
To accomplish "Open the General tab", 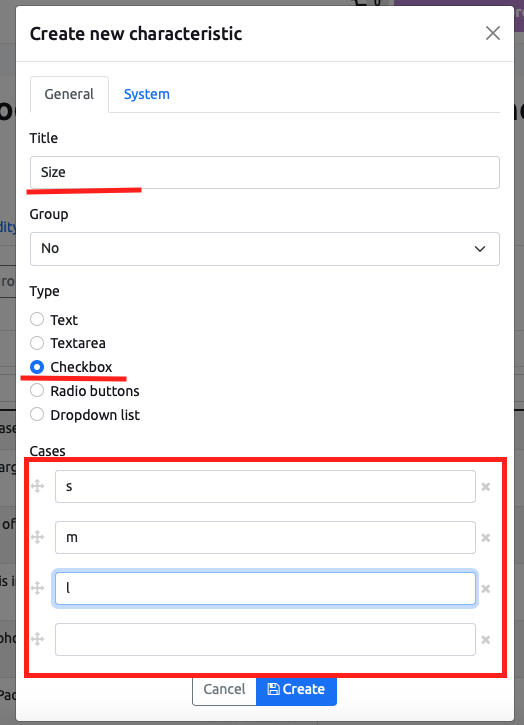I will (x=69, y=94).
